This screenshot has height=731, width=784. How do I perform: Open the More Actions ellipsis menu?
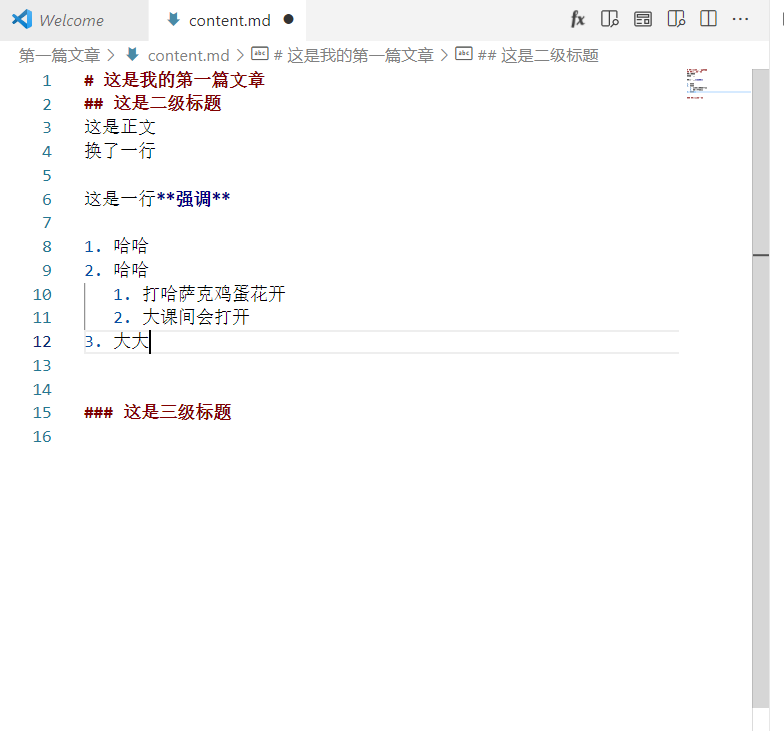pyautogui.click(x=740, y=19)
